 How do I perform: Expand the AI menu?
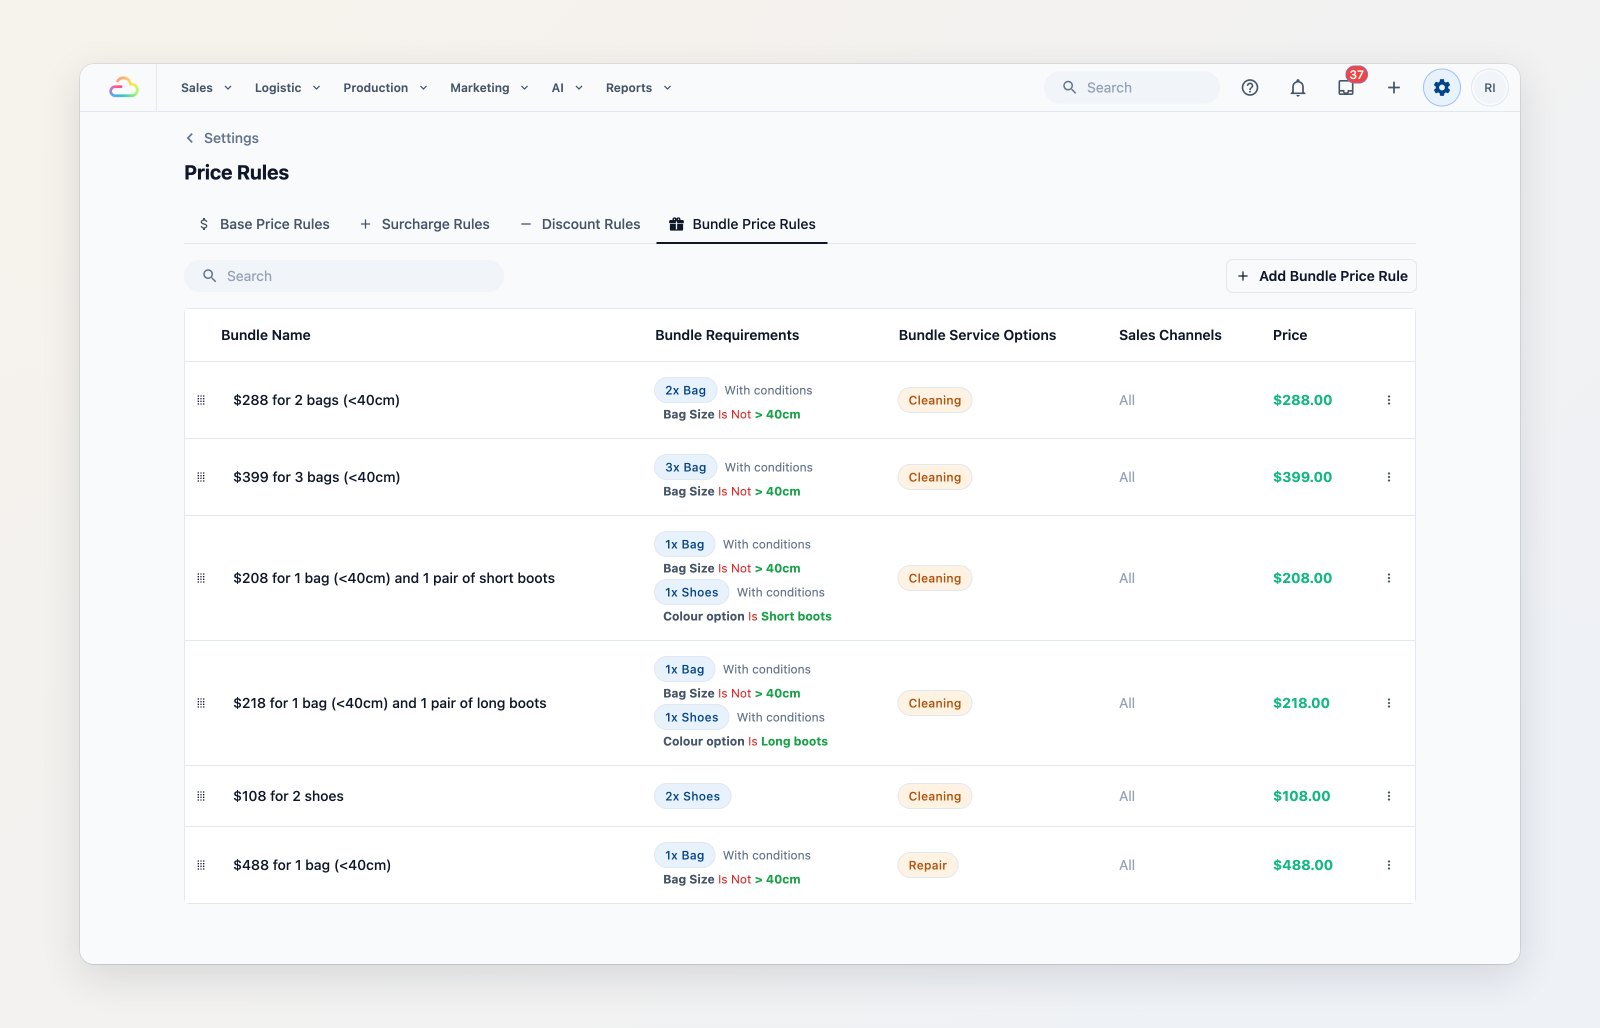click(567, 88)
